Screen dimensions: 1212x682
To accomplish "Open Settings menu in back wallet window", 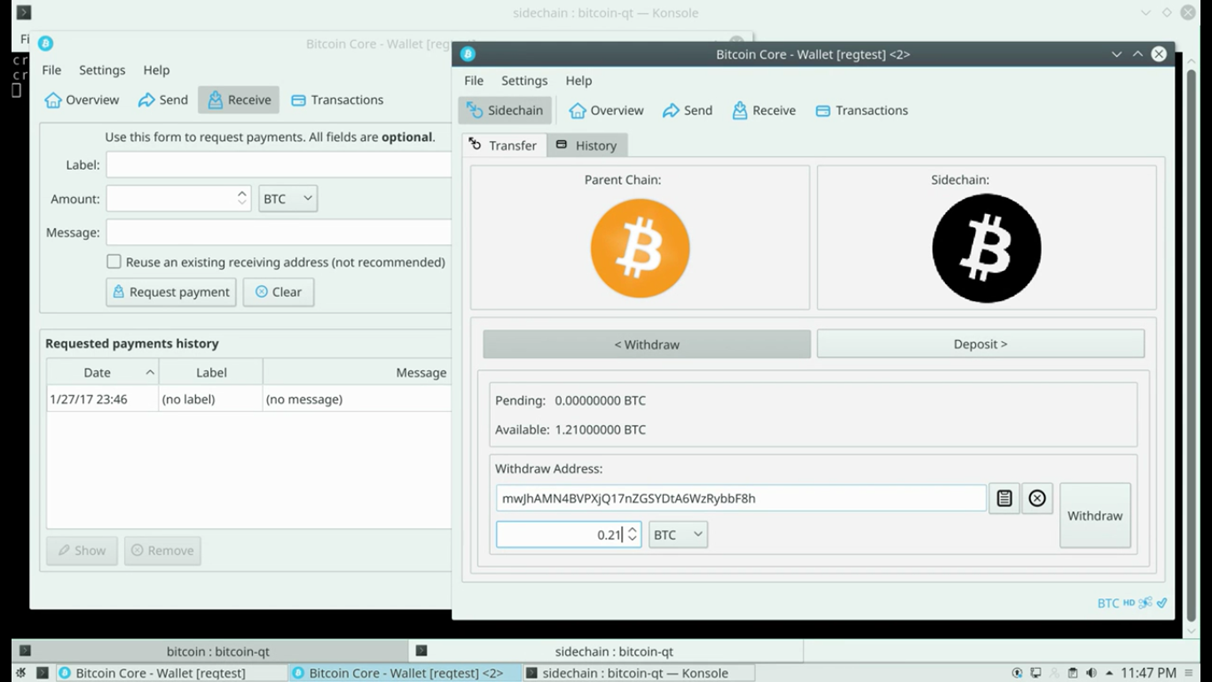I will coord(102,70).
